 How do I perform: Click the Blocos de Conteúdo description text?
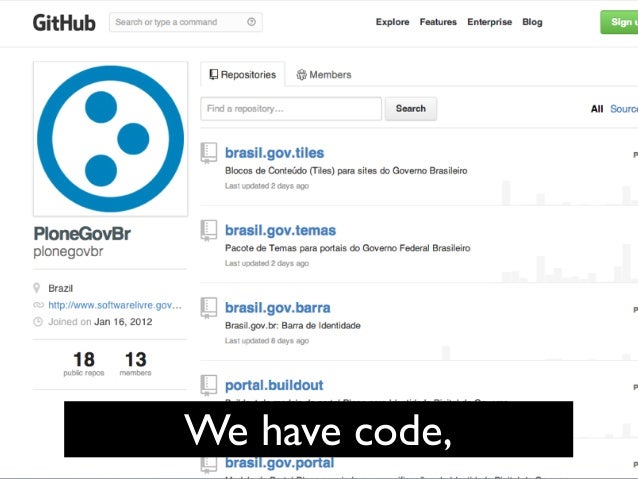point(346,171)
